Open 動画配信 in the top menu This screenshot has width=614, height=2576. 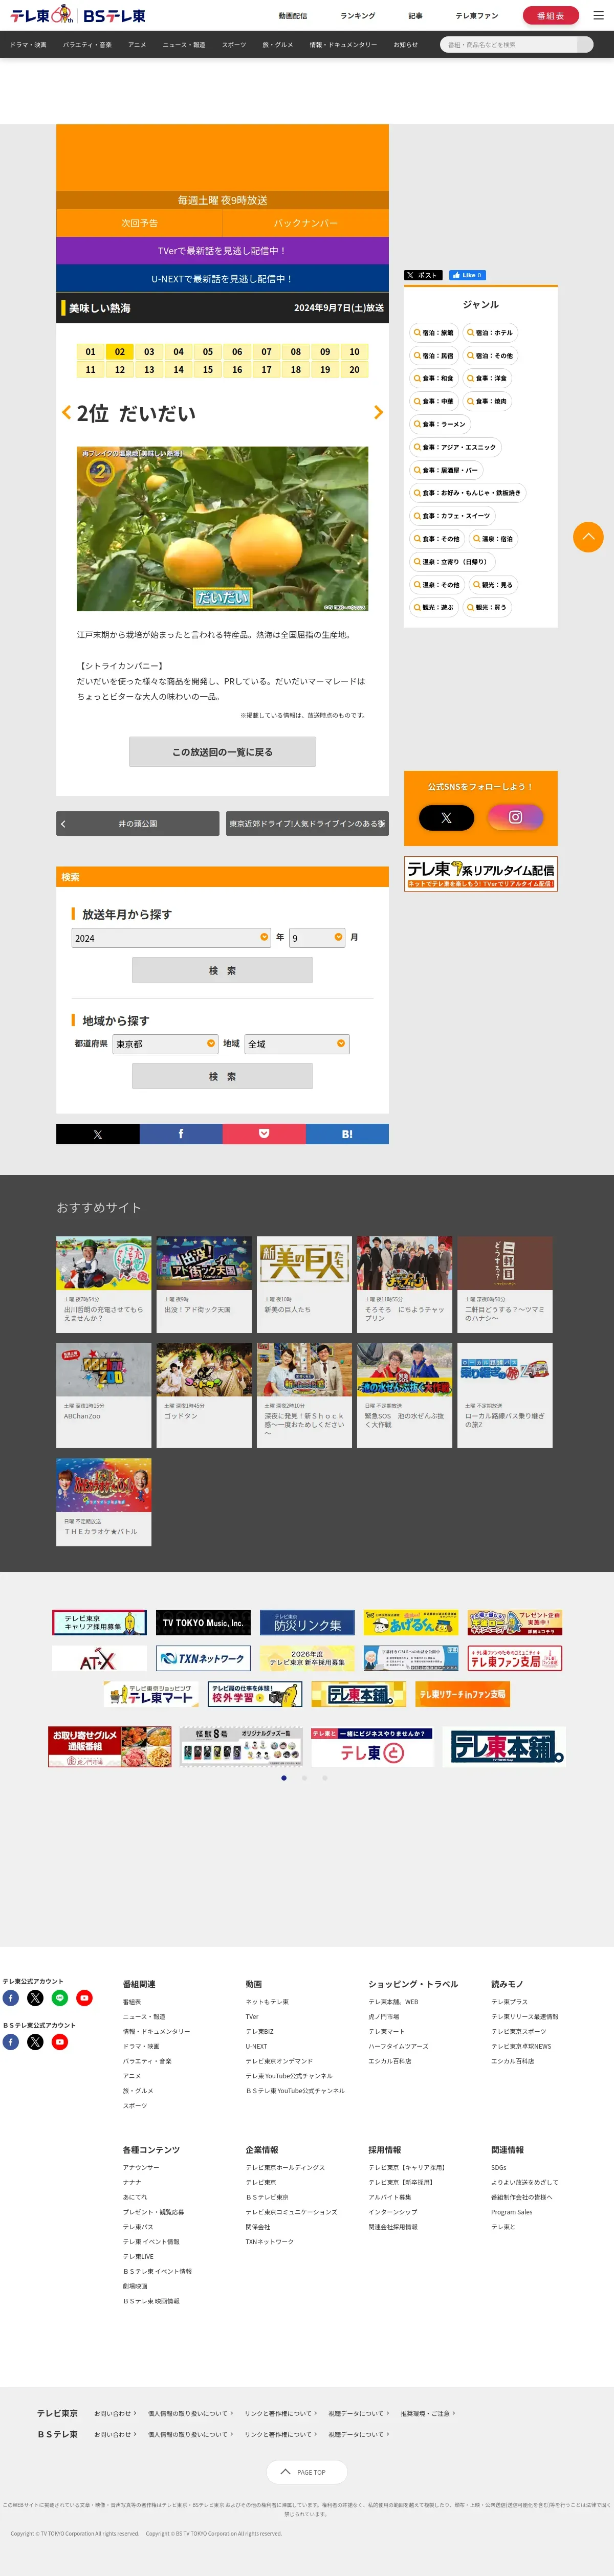(x=293, y=16)
